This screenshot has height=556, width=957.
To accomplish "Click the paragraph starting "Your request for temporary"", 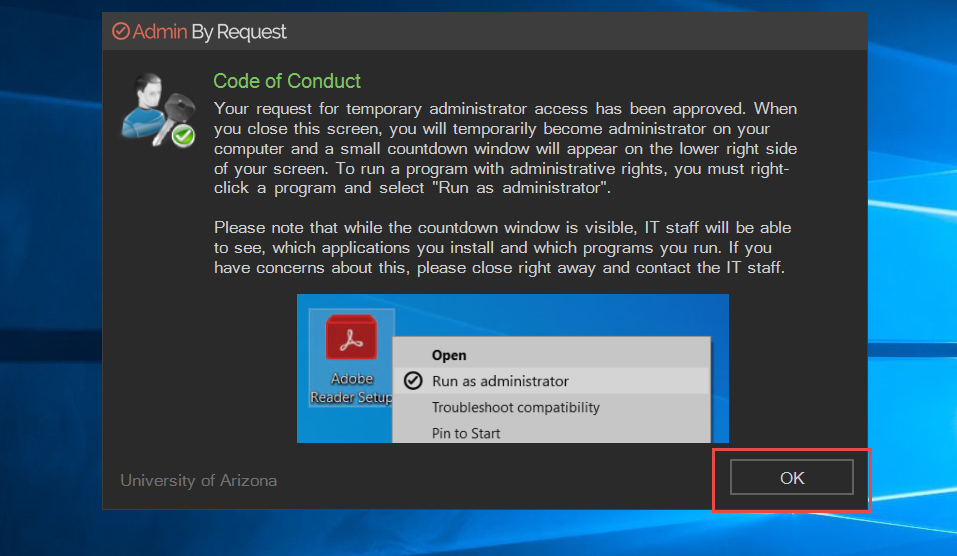I will pyautogui.click(x=505, y=148).
